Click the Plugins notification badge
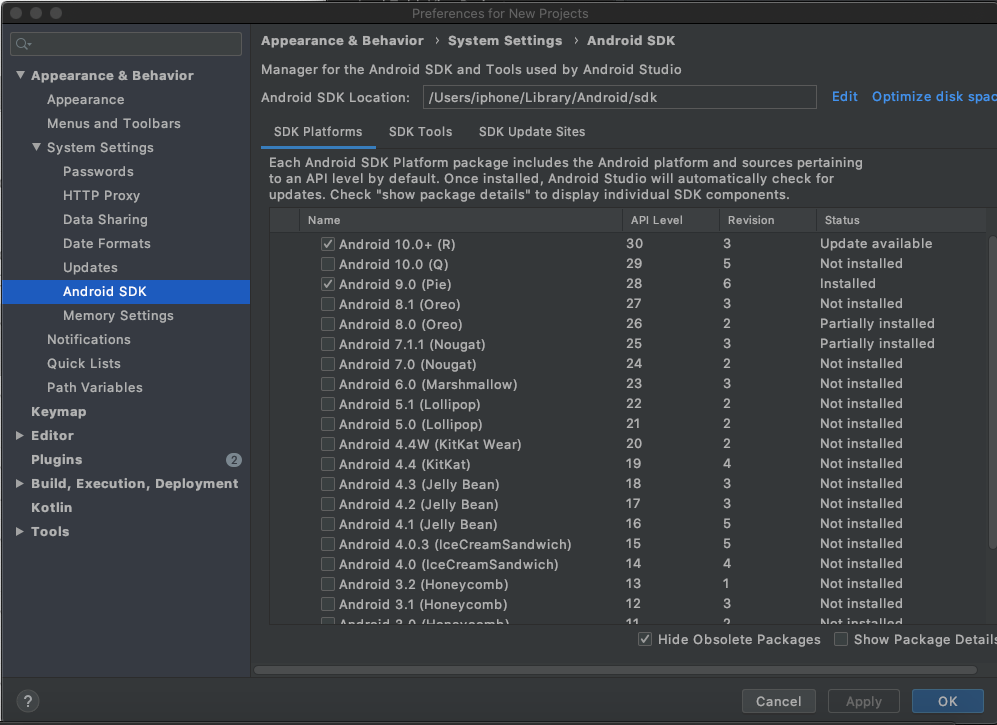The image size is (997, 725). click(233, 460)
